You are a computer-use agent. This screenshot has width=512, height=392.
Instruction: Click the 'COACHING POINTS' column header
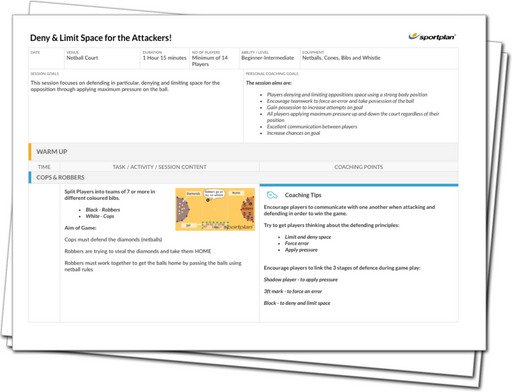pos(359,167)
